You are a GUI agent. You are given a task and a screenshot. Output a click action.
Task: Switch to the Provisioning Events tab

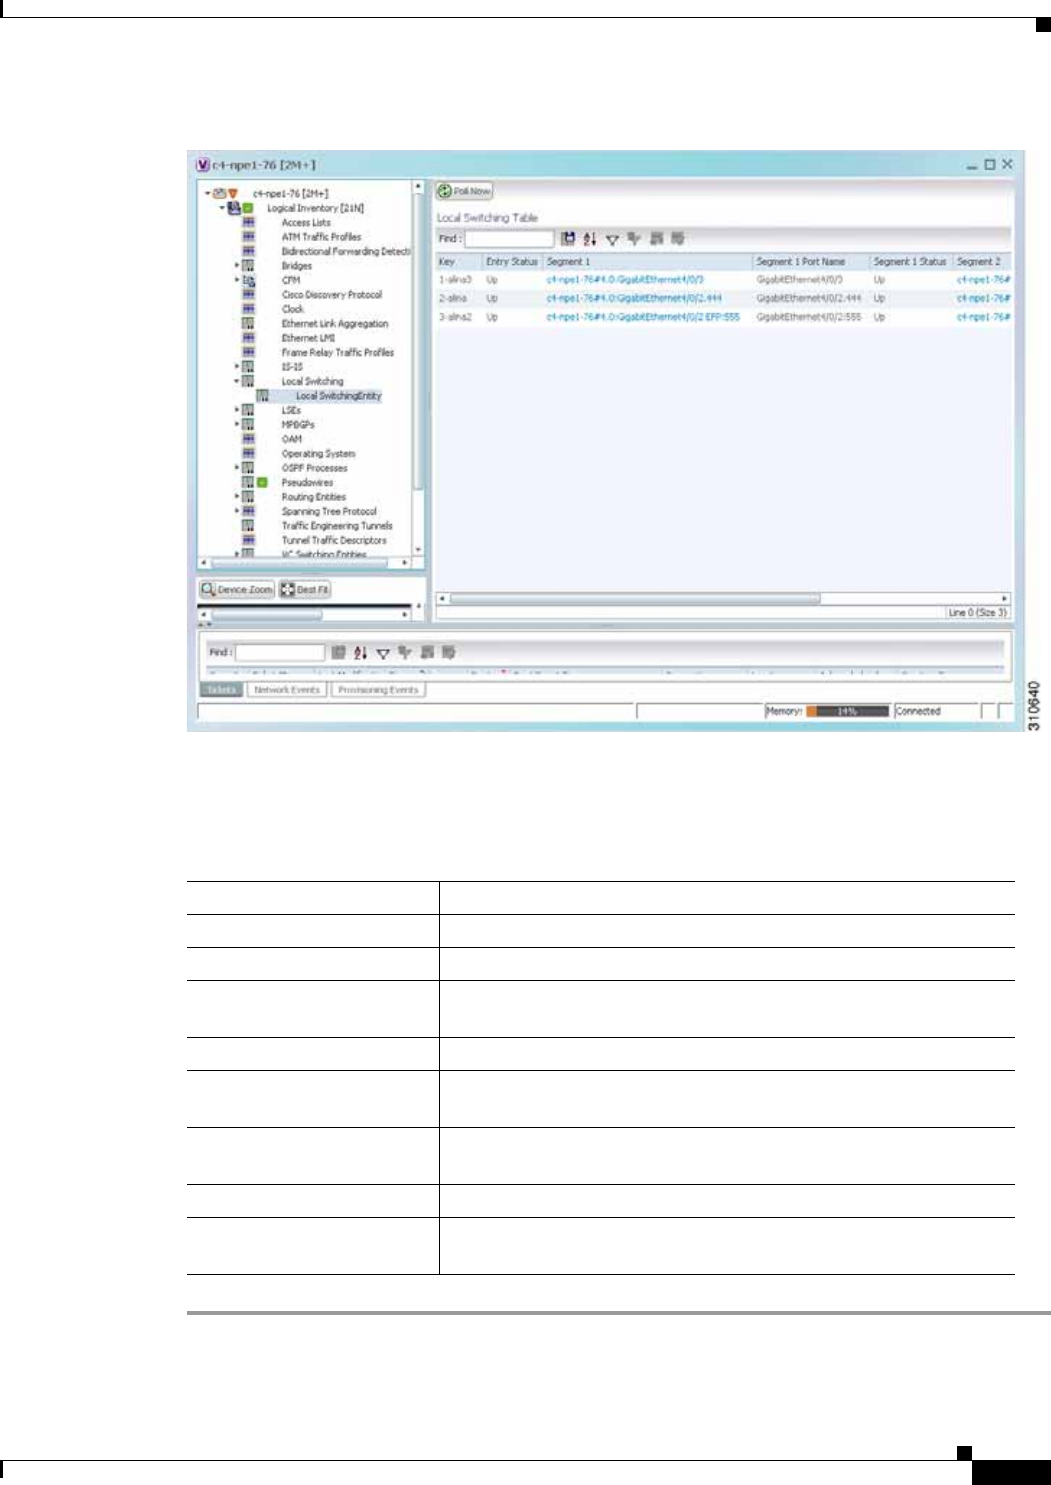coord(378,690)
